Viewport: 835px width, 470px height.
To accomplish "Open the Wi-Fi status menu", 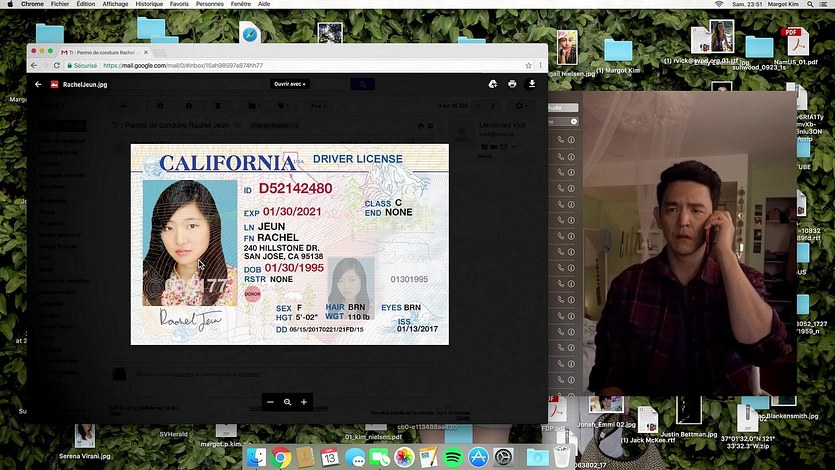I will [x=718, y=5].
